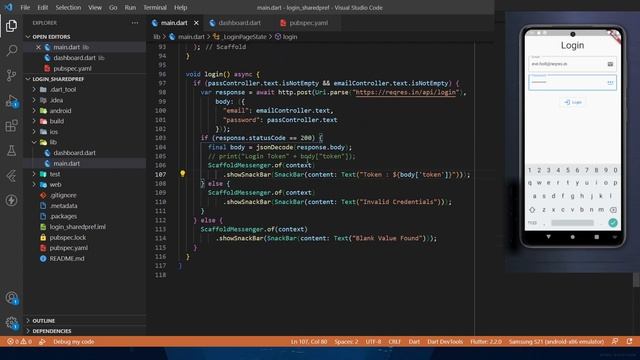The height and width of the screenshot is (360, 640).
Task: Open the File menu
Action: click(25, 7)
